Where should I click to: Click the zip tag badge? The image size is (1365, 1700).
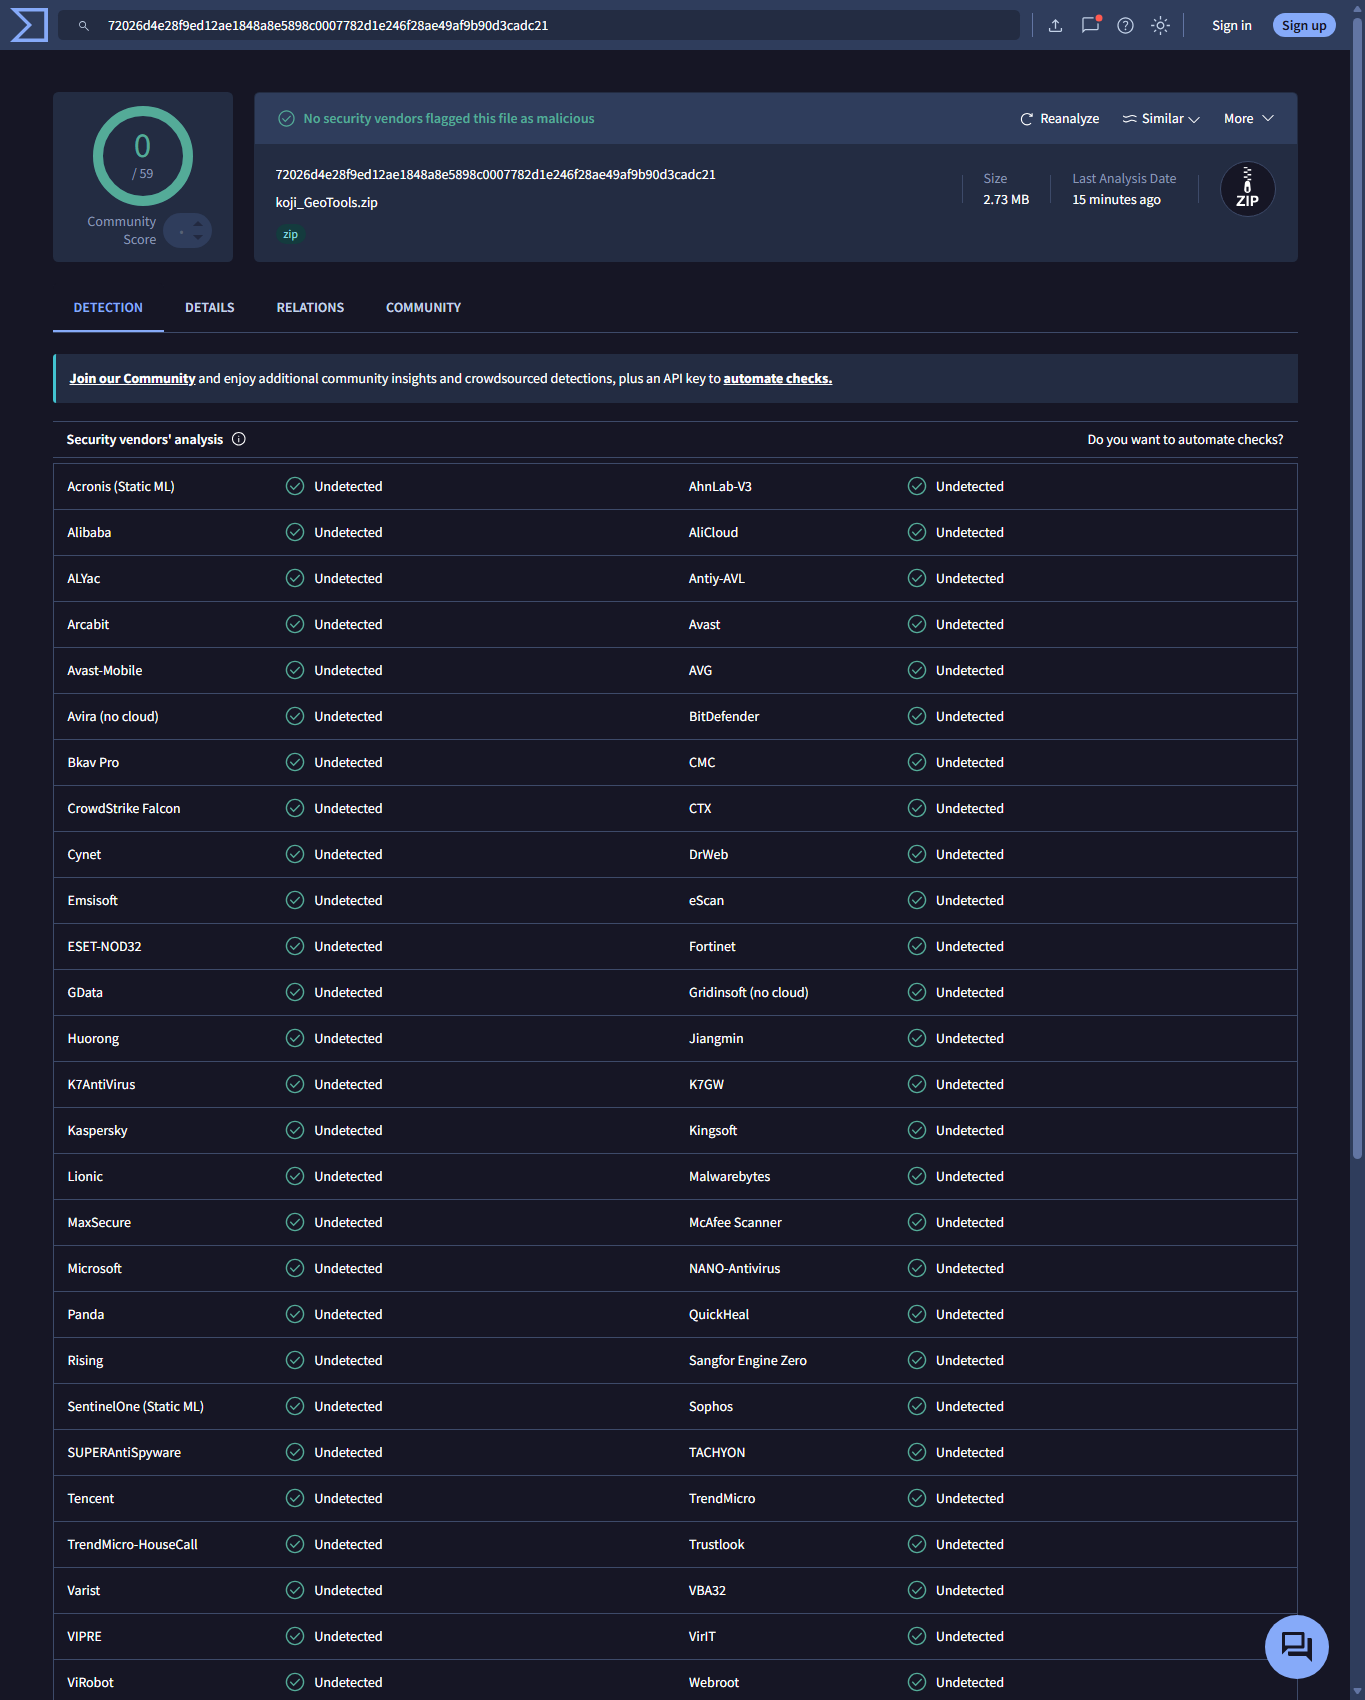290,235
